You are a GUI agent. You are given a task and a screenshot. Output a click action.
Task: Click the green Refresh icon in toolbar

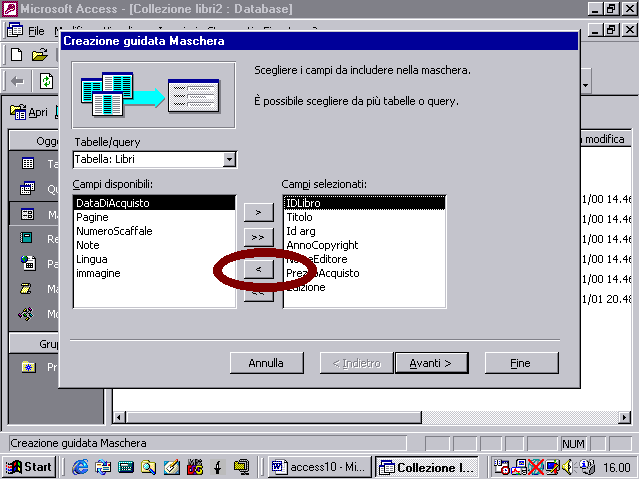tap(46, 81)
